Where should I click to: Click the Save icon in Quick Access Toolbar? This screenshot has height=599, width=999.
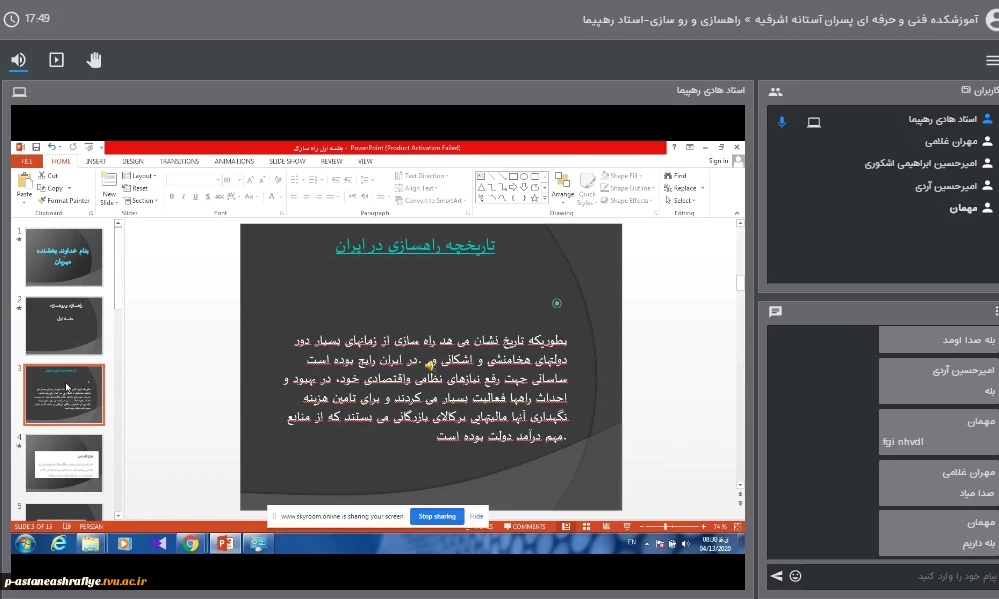click(36, 147)
